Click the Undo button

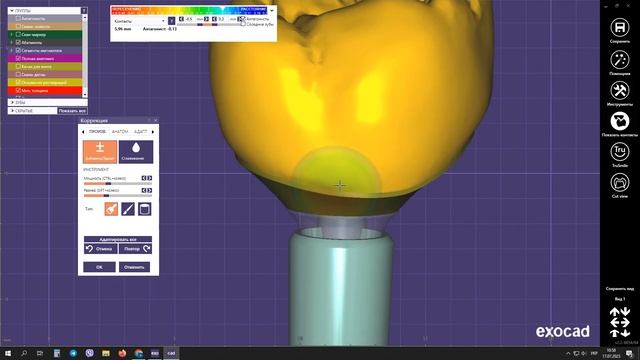tap(100, 249)
